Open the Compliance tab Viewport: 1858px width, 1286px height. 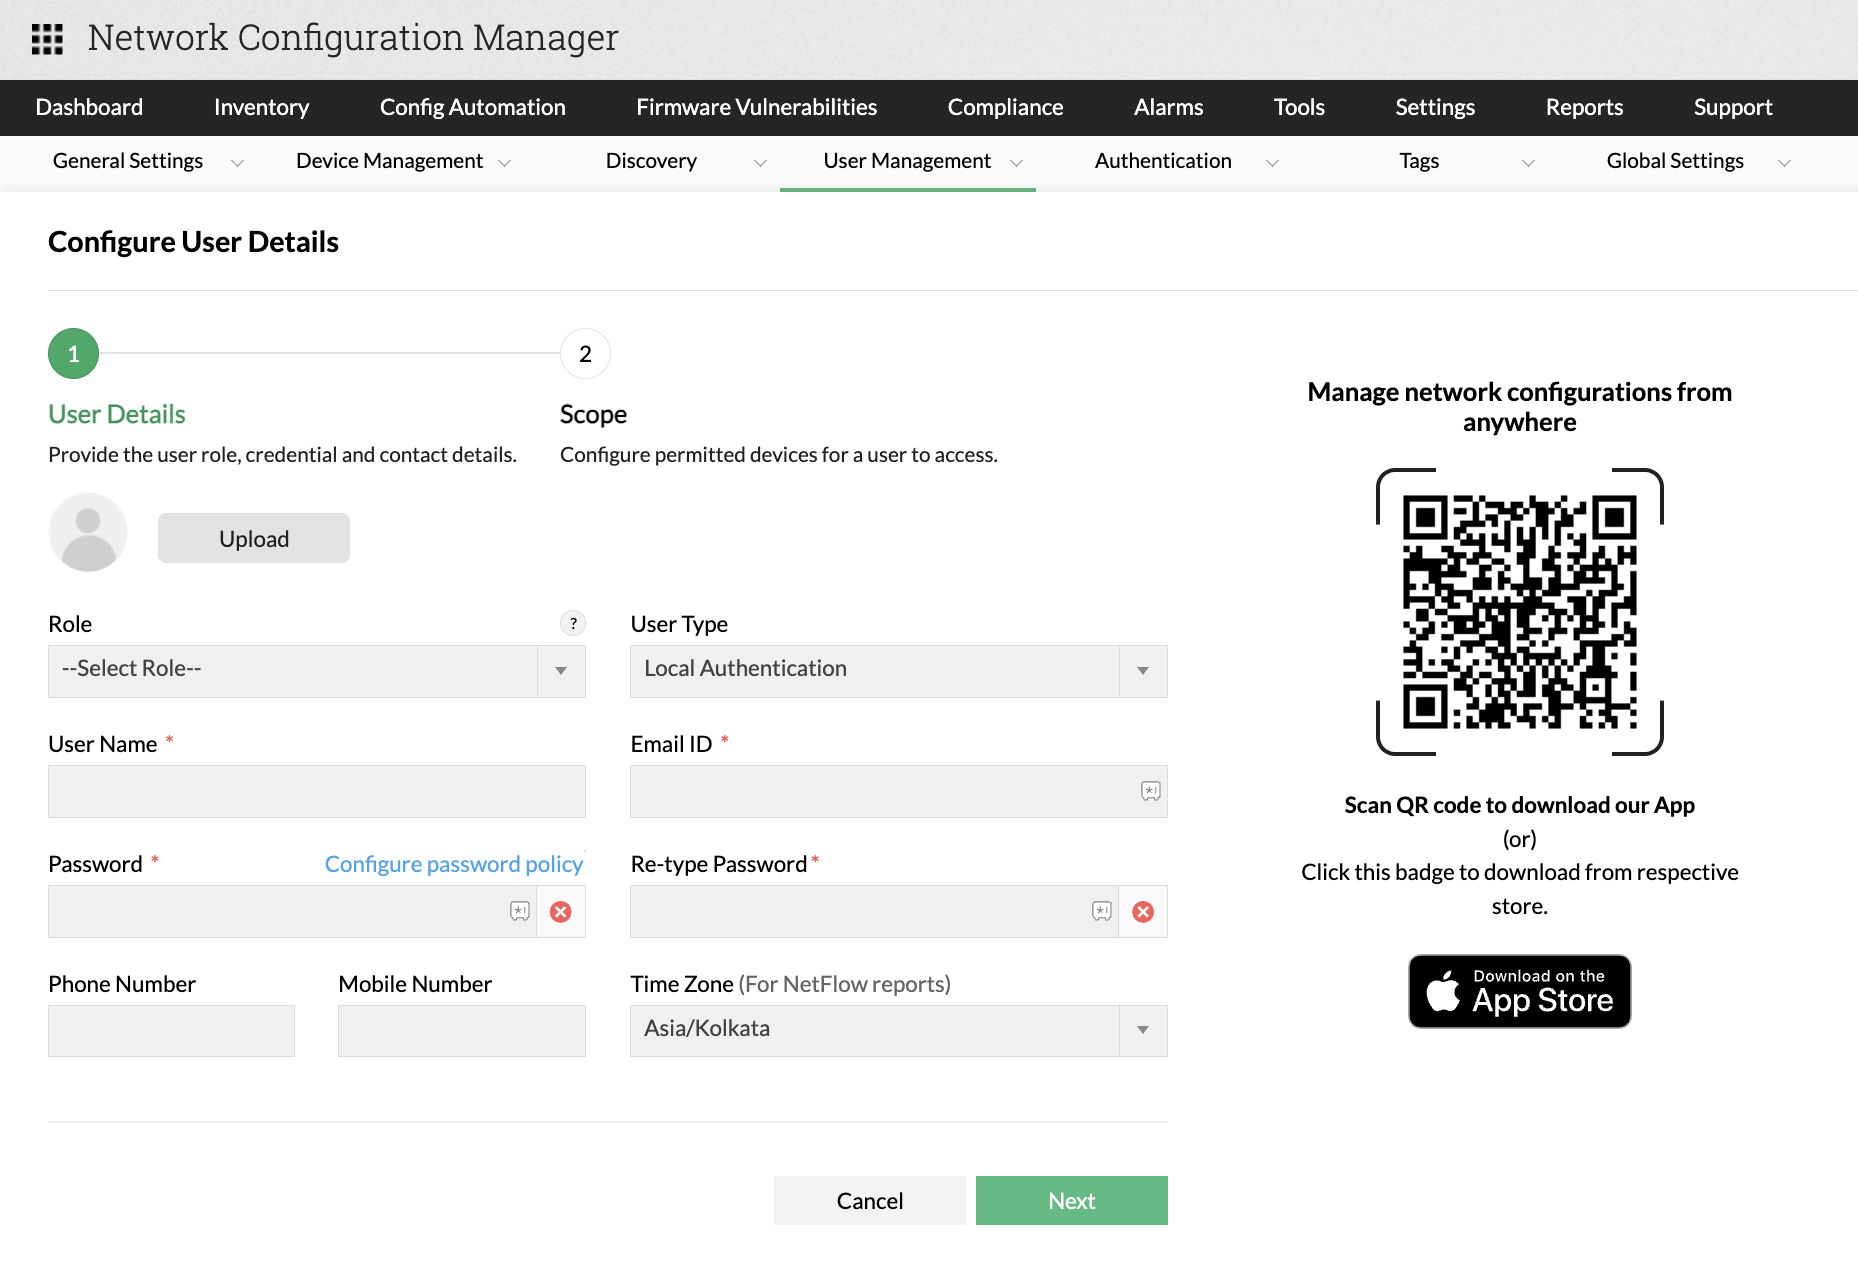point(1005,107)
